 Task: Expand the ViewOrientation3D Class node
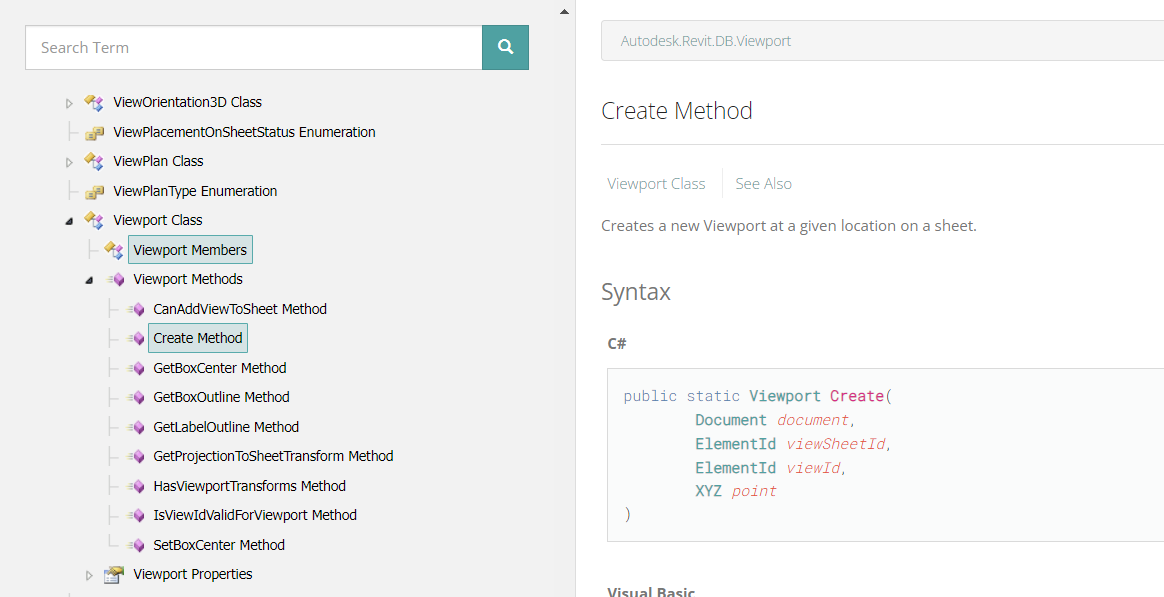tap(69, 103)
